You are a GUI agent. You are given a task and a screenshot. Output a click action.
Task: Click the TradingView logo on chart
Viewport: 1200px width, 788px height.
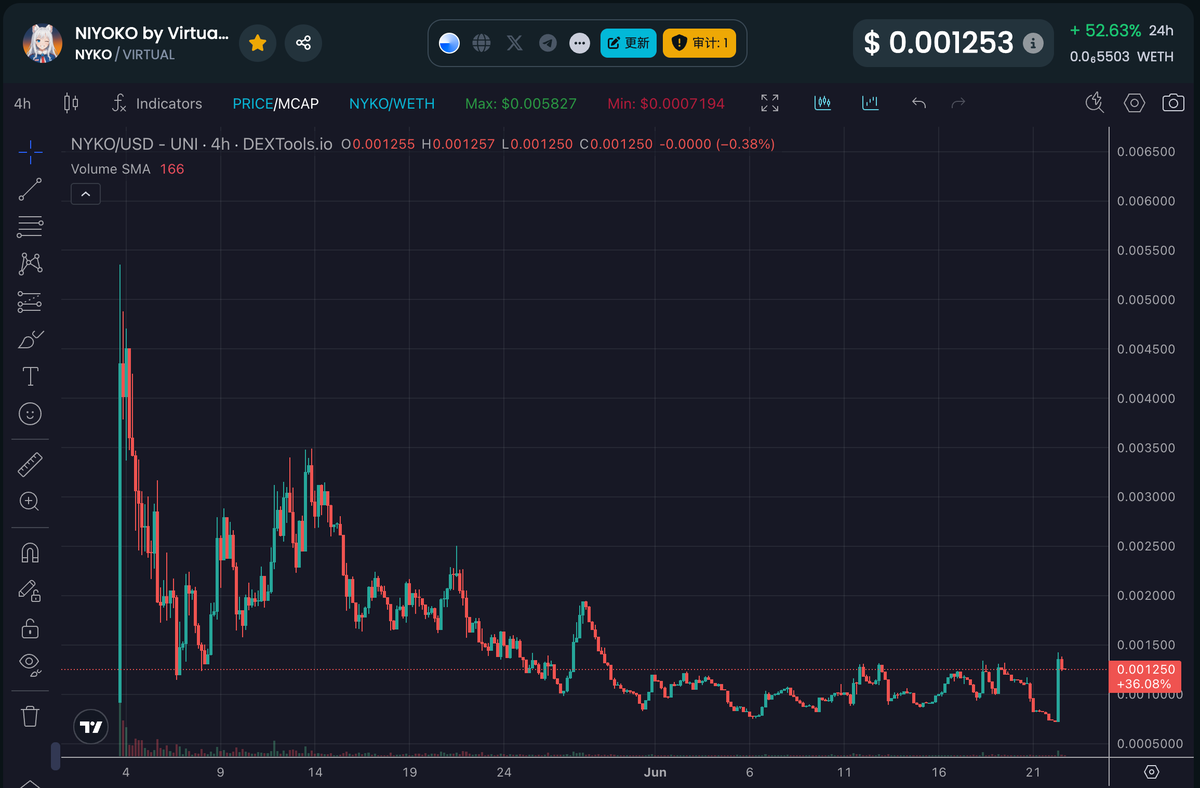(91, 727)
